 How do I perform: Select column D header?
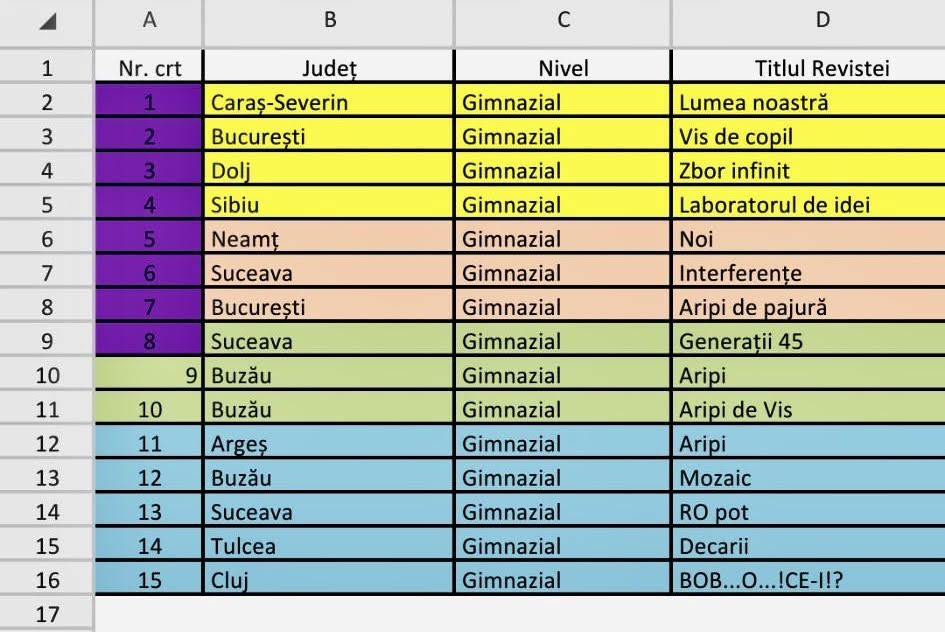pos(809,22)
